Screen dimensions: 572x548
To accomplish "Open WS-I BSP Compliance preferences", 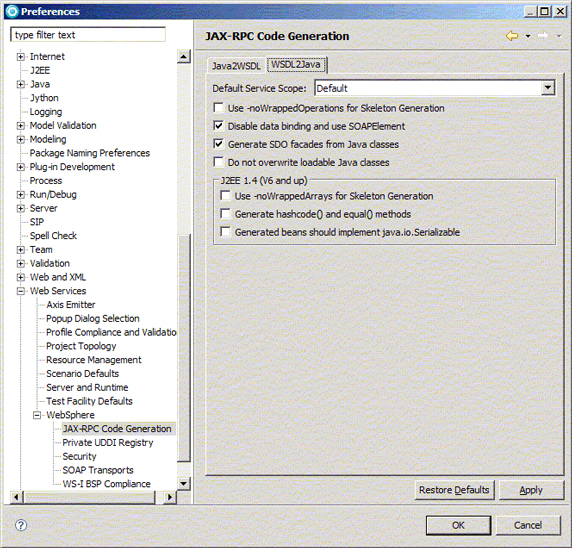I will click(106, 484).
